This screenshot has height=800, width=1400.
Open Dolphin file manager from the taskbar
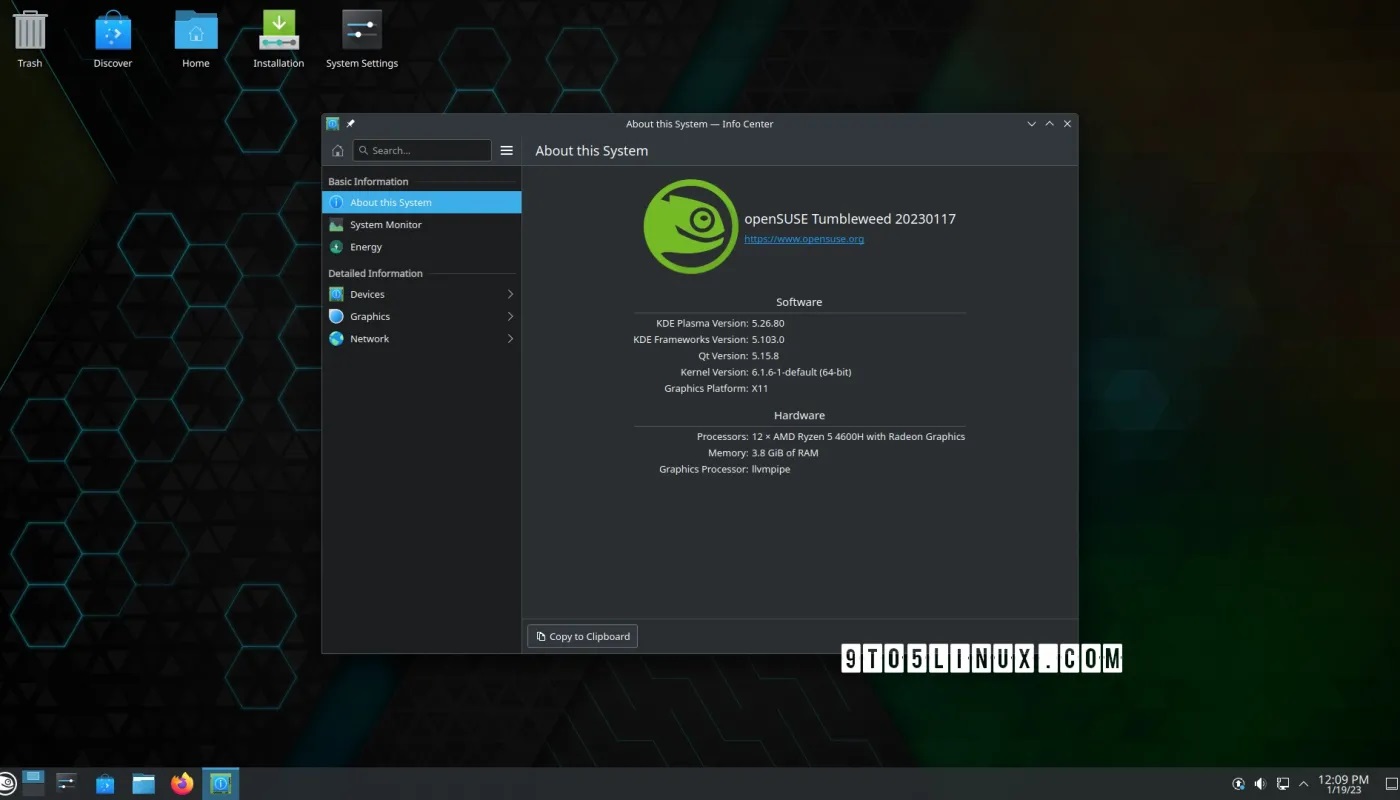[x=143, y=783]
